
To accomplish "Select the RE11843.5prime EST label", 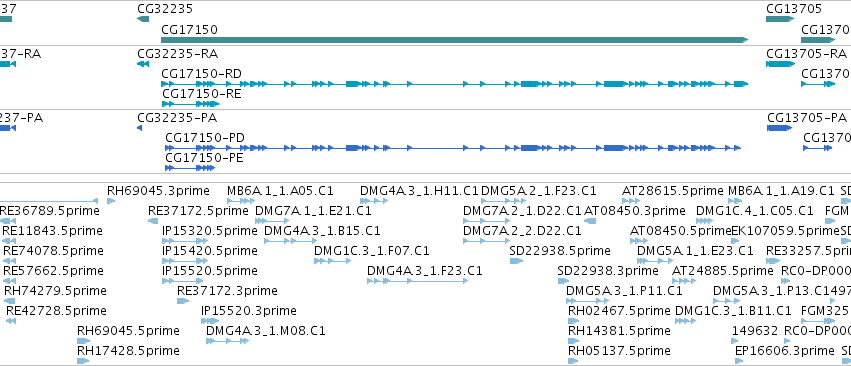I will pos(52,231).
